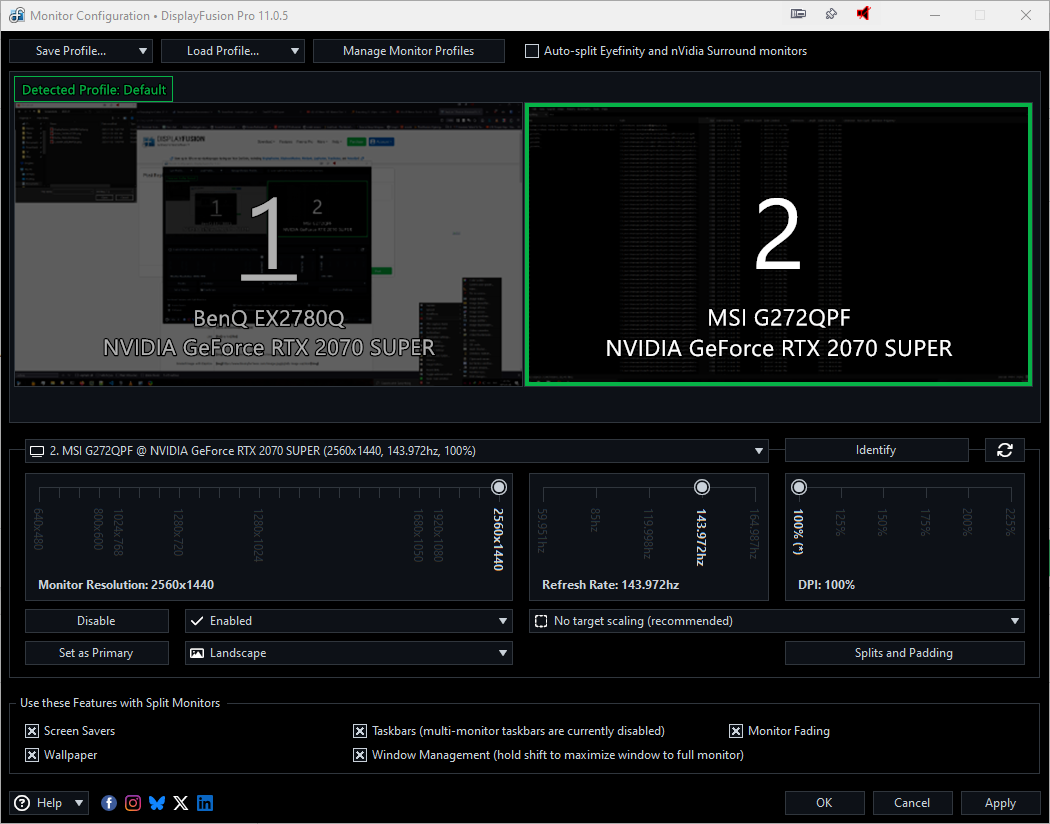Expand the Save Profile dropdown
The height and width of the screenshot is (824, 1050).
pyautogui.click(x=81, y=51)
